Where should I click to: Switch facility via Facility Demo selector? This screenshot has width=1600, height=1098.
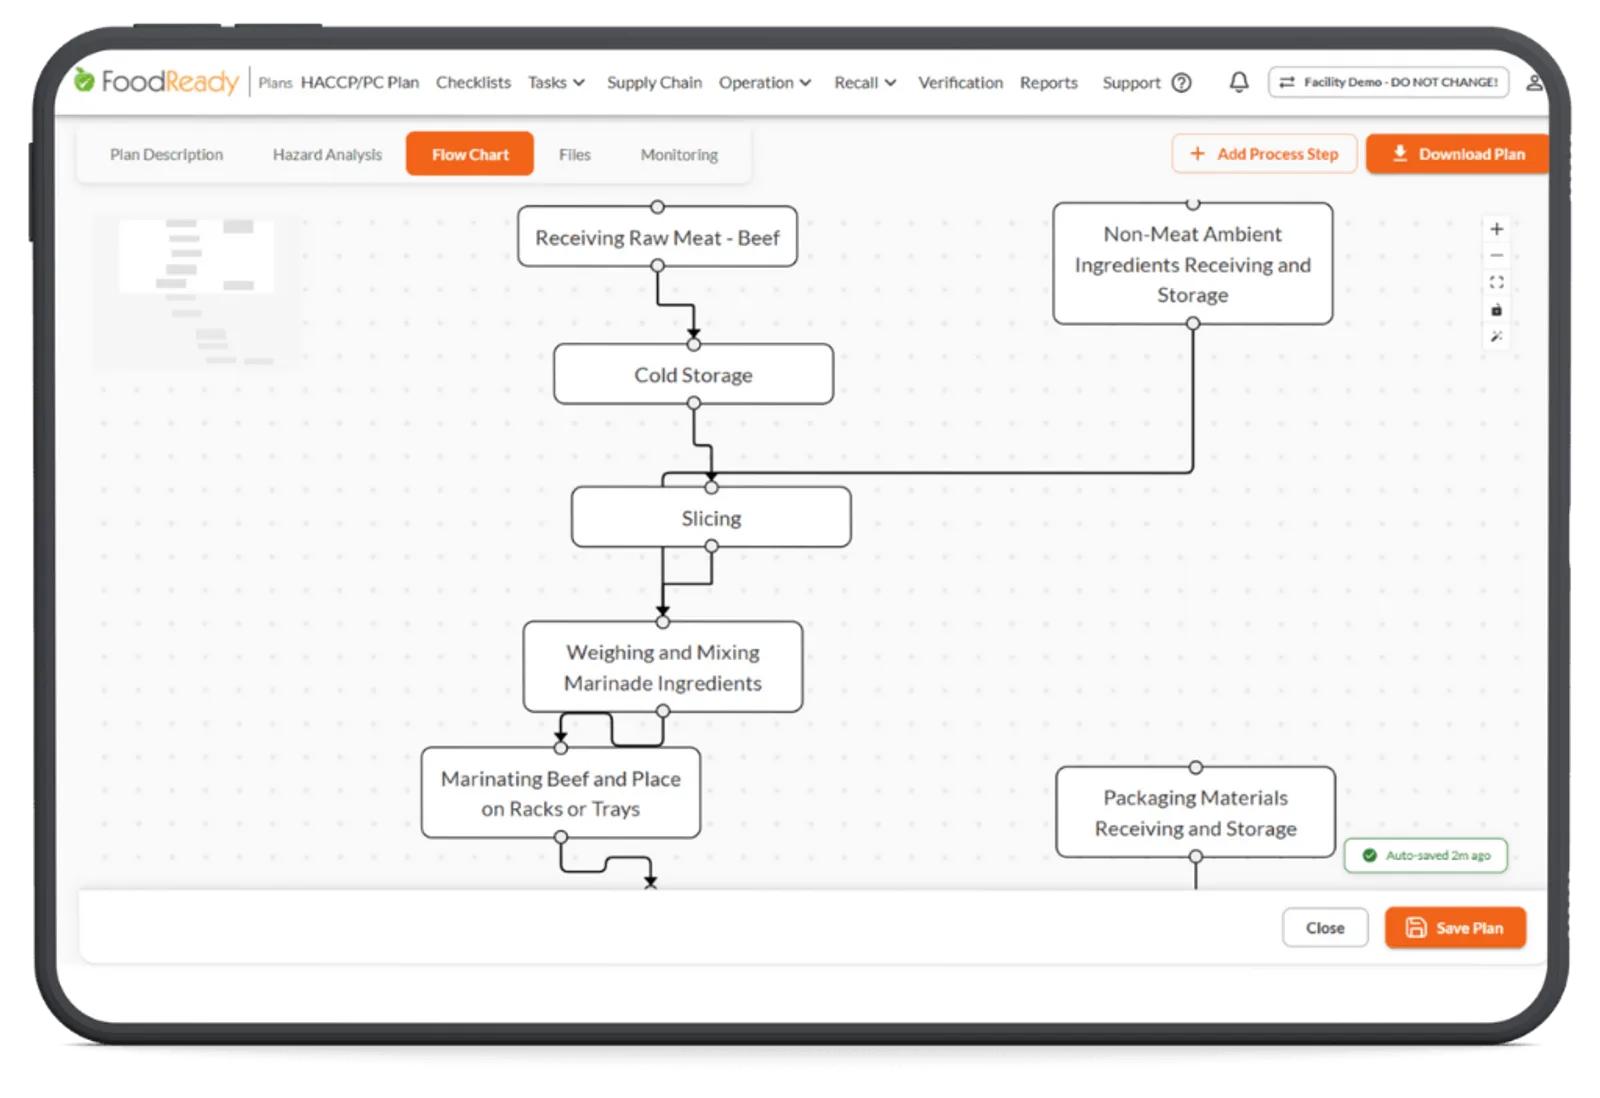[x=1388, y=82]
